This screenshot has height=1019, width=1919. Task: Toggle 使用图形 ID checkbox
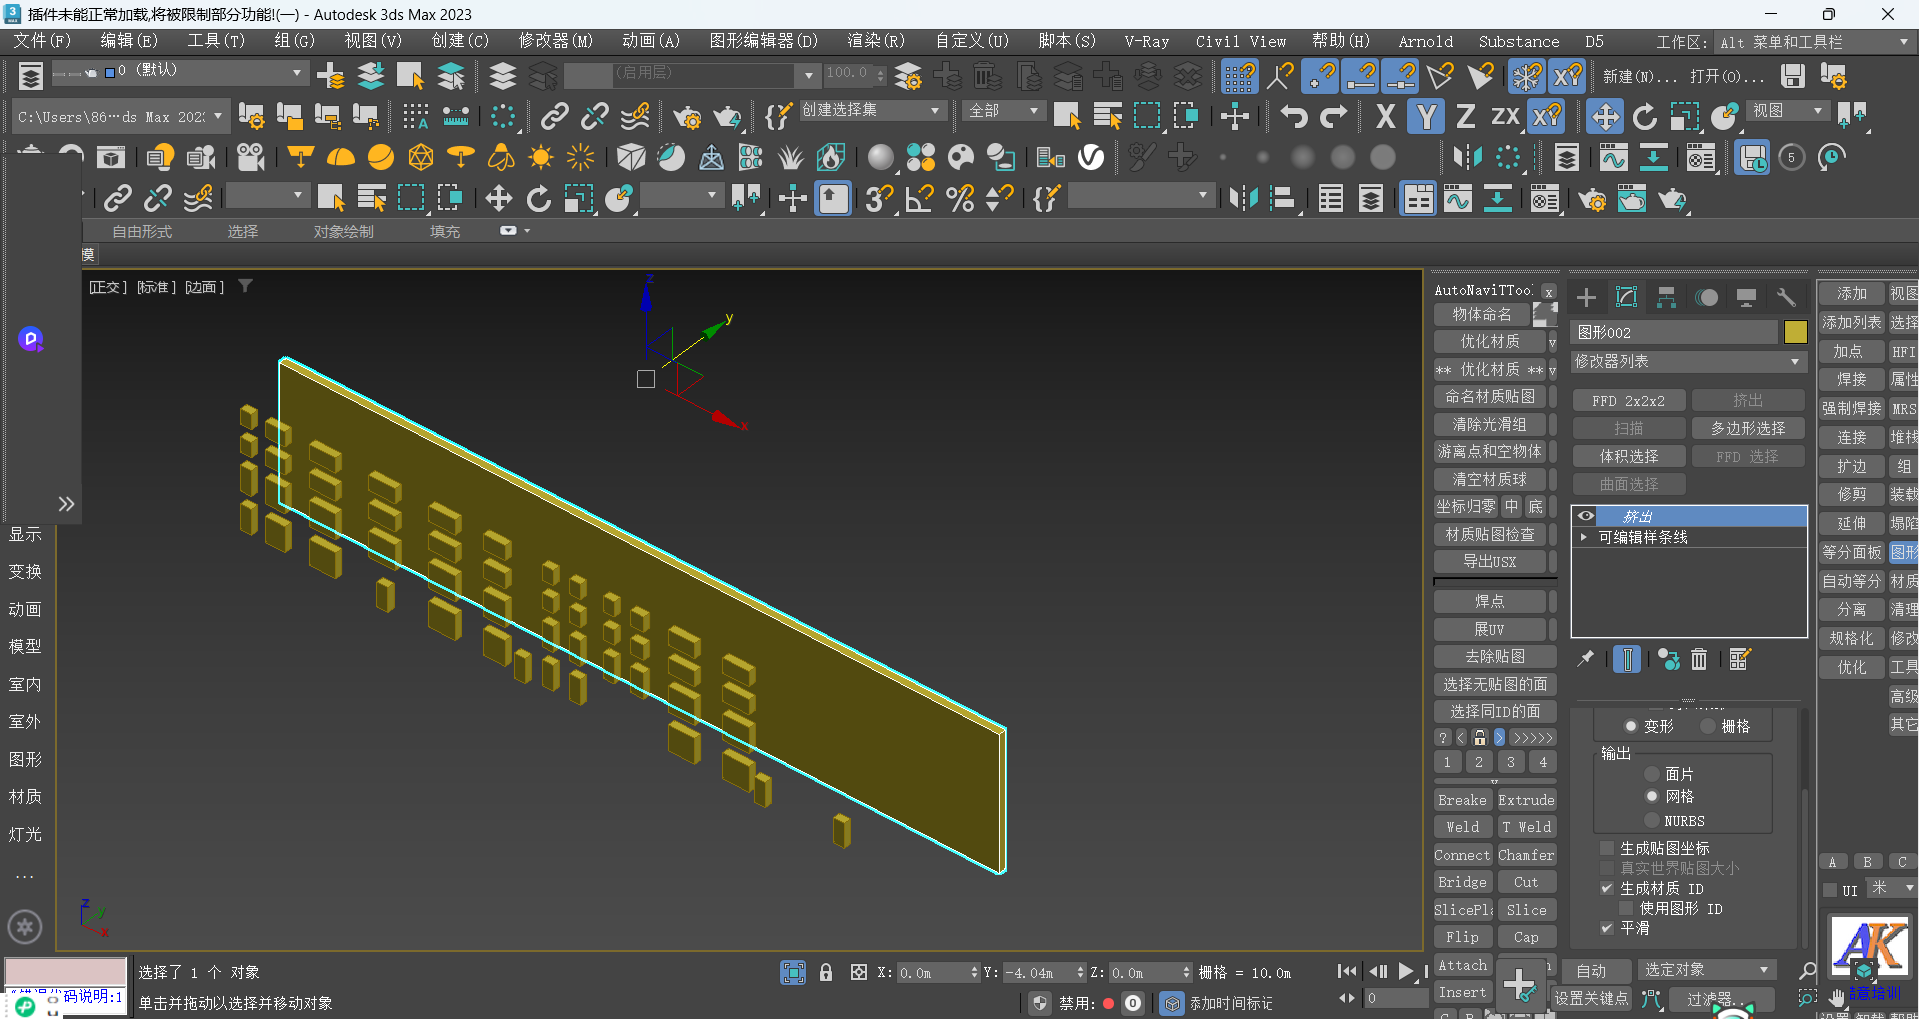(1626, 908)
